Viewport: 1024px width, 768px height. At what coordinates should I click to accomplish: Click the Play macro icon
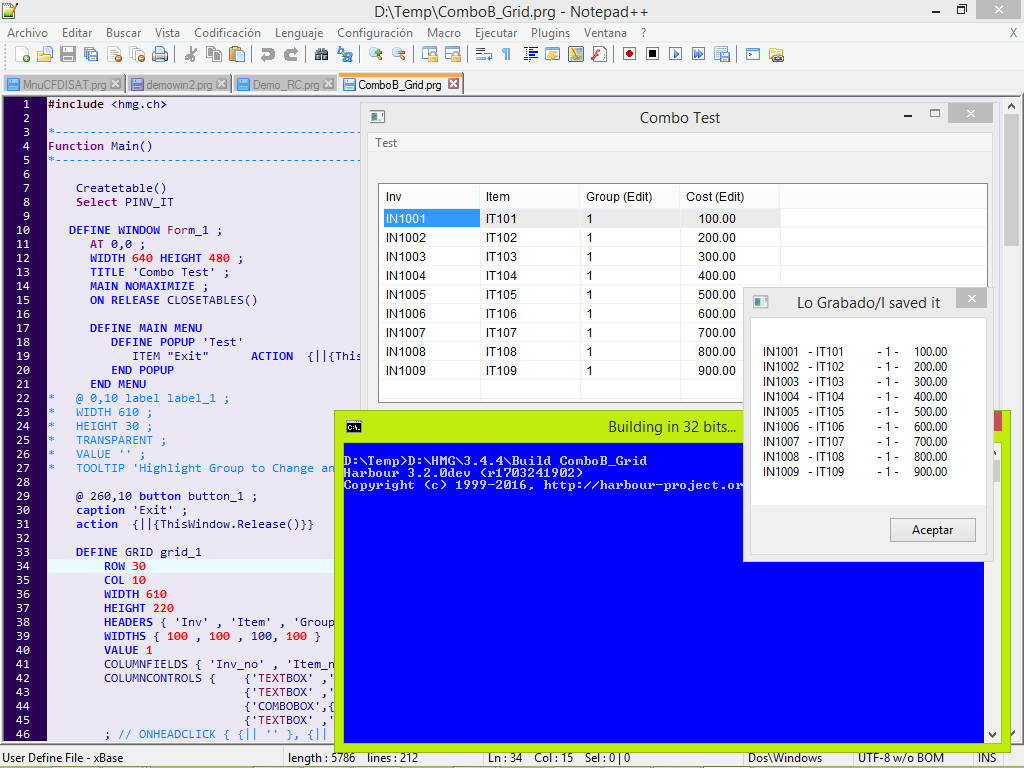675,54
